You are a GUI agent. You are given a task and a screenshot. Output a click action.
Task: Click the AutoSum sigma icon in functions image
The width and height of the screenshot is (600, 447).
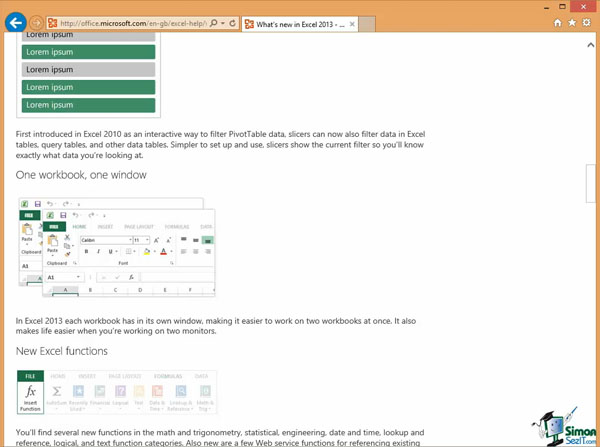(x=57, y=392)
